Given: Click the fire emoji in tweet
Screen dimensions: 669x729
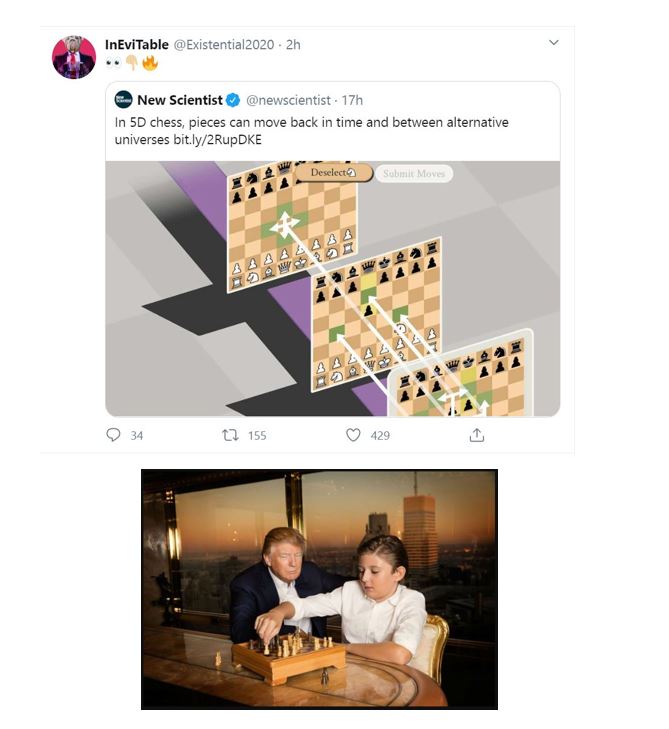Looking at the screenshot, I should click(150, 62).
